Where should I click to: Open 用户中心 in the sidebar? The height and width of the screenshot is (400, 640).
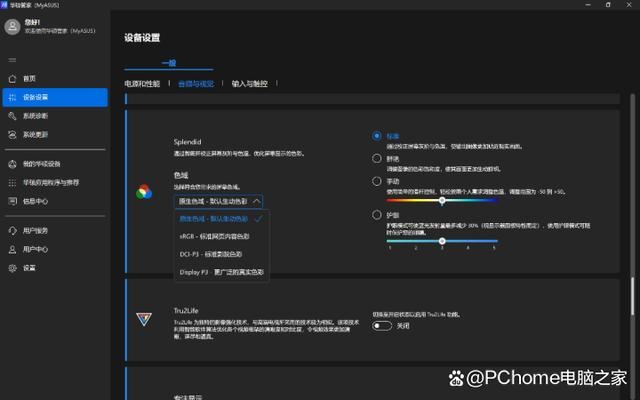click(x=36, y=249)
